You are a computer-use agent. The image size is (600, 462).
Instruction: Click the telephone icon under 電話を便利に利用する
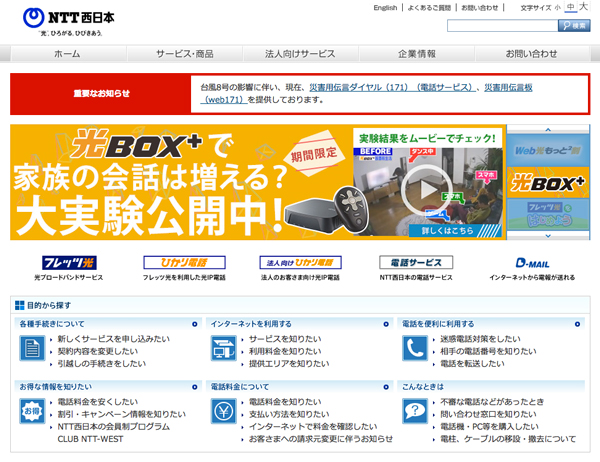(x=415, y=348)
